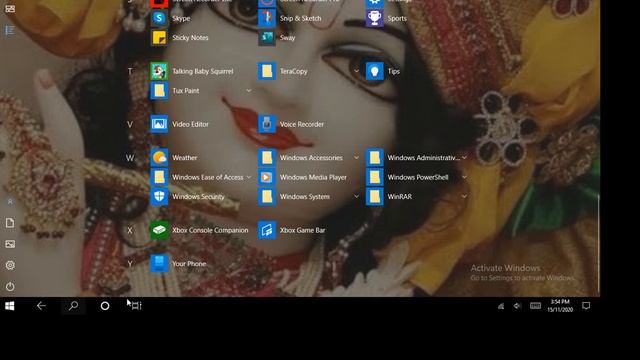Open Task View on taskbar
The height and width of the screenshot is (360, 640).
pos(136,306)
